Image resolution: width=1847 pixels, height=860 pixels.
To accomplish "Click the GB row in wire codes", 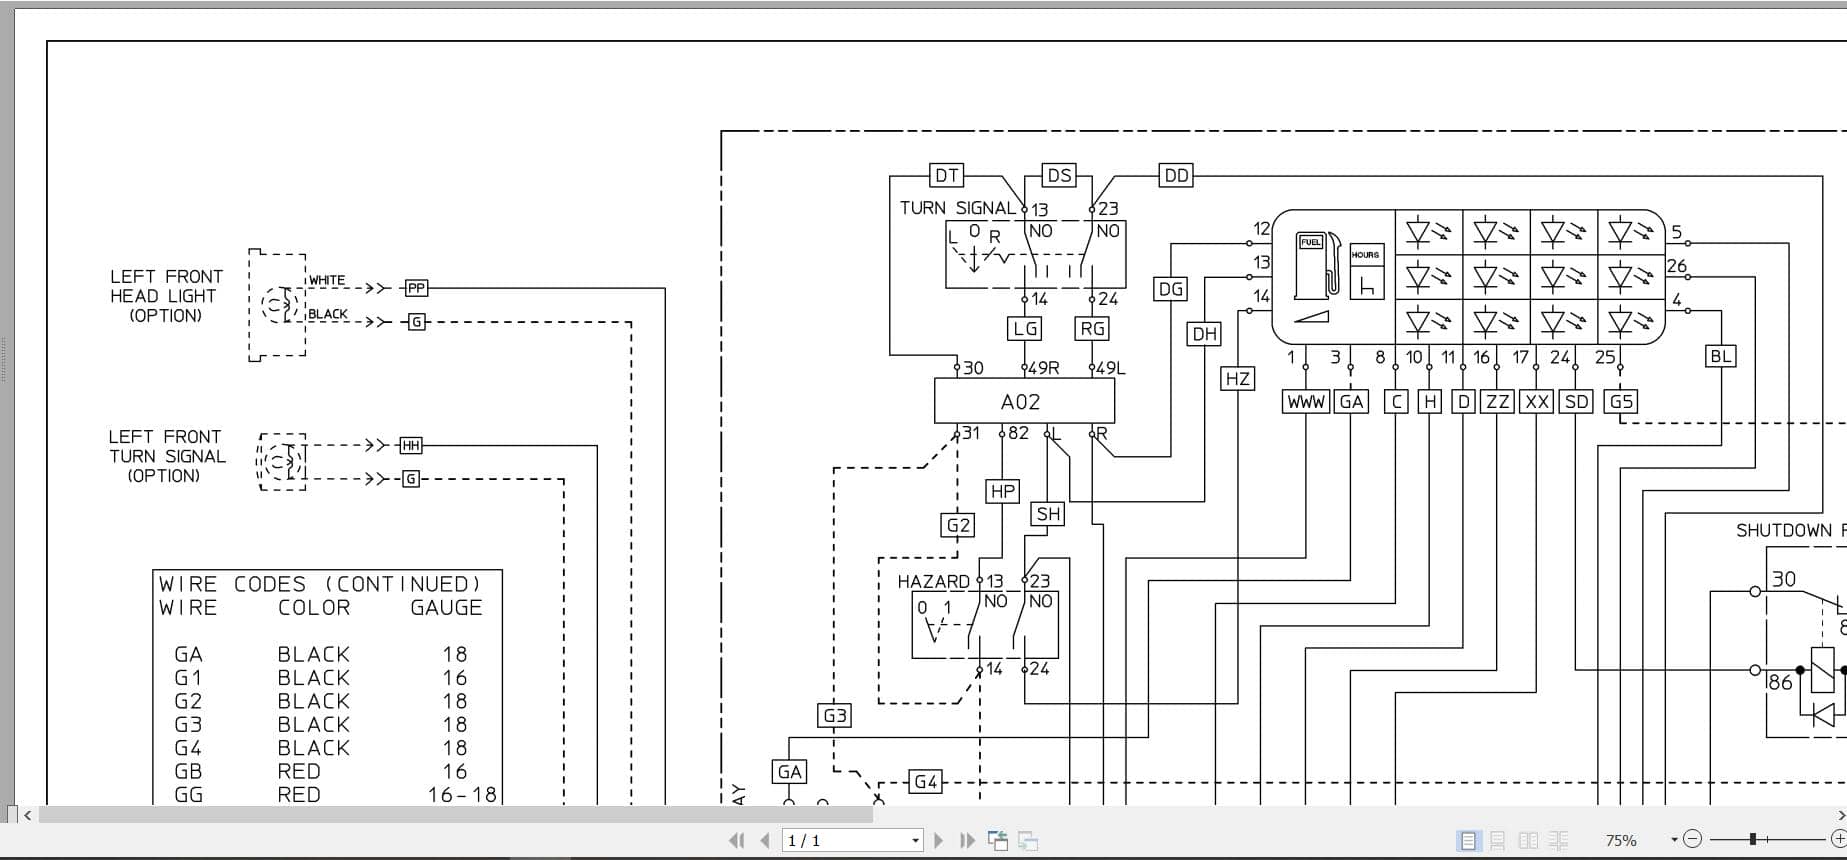I will [321, 772].
